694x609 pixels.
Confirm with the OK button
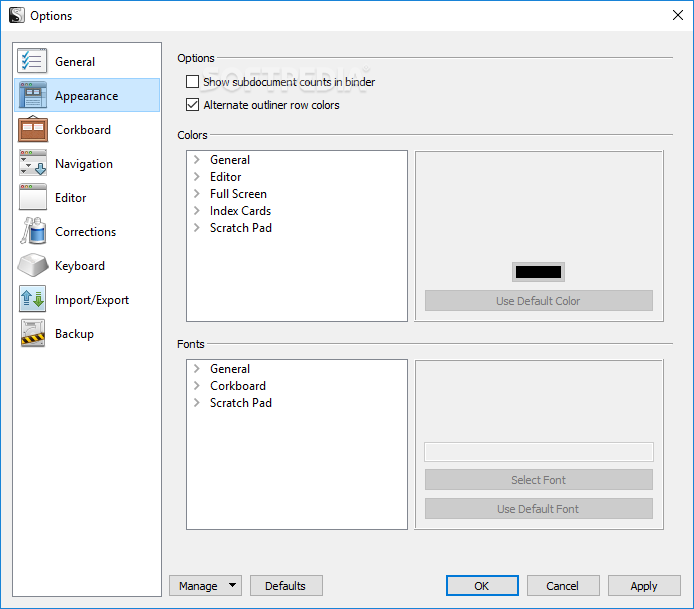click(482, 586)
